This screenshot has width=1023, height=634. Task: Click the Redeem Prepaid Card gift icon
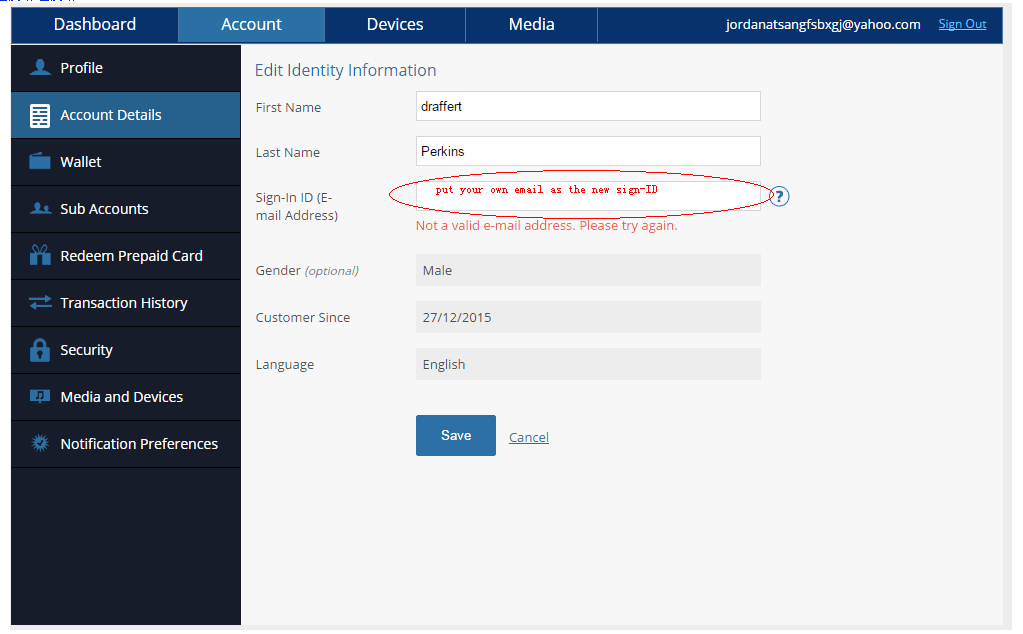(40, 256)
